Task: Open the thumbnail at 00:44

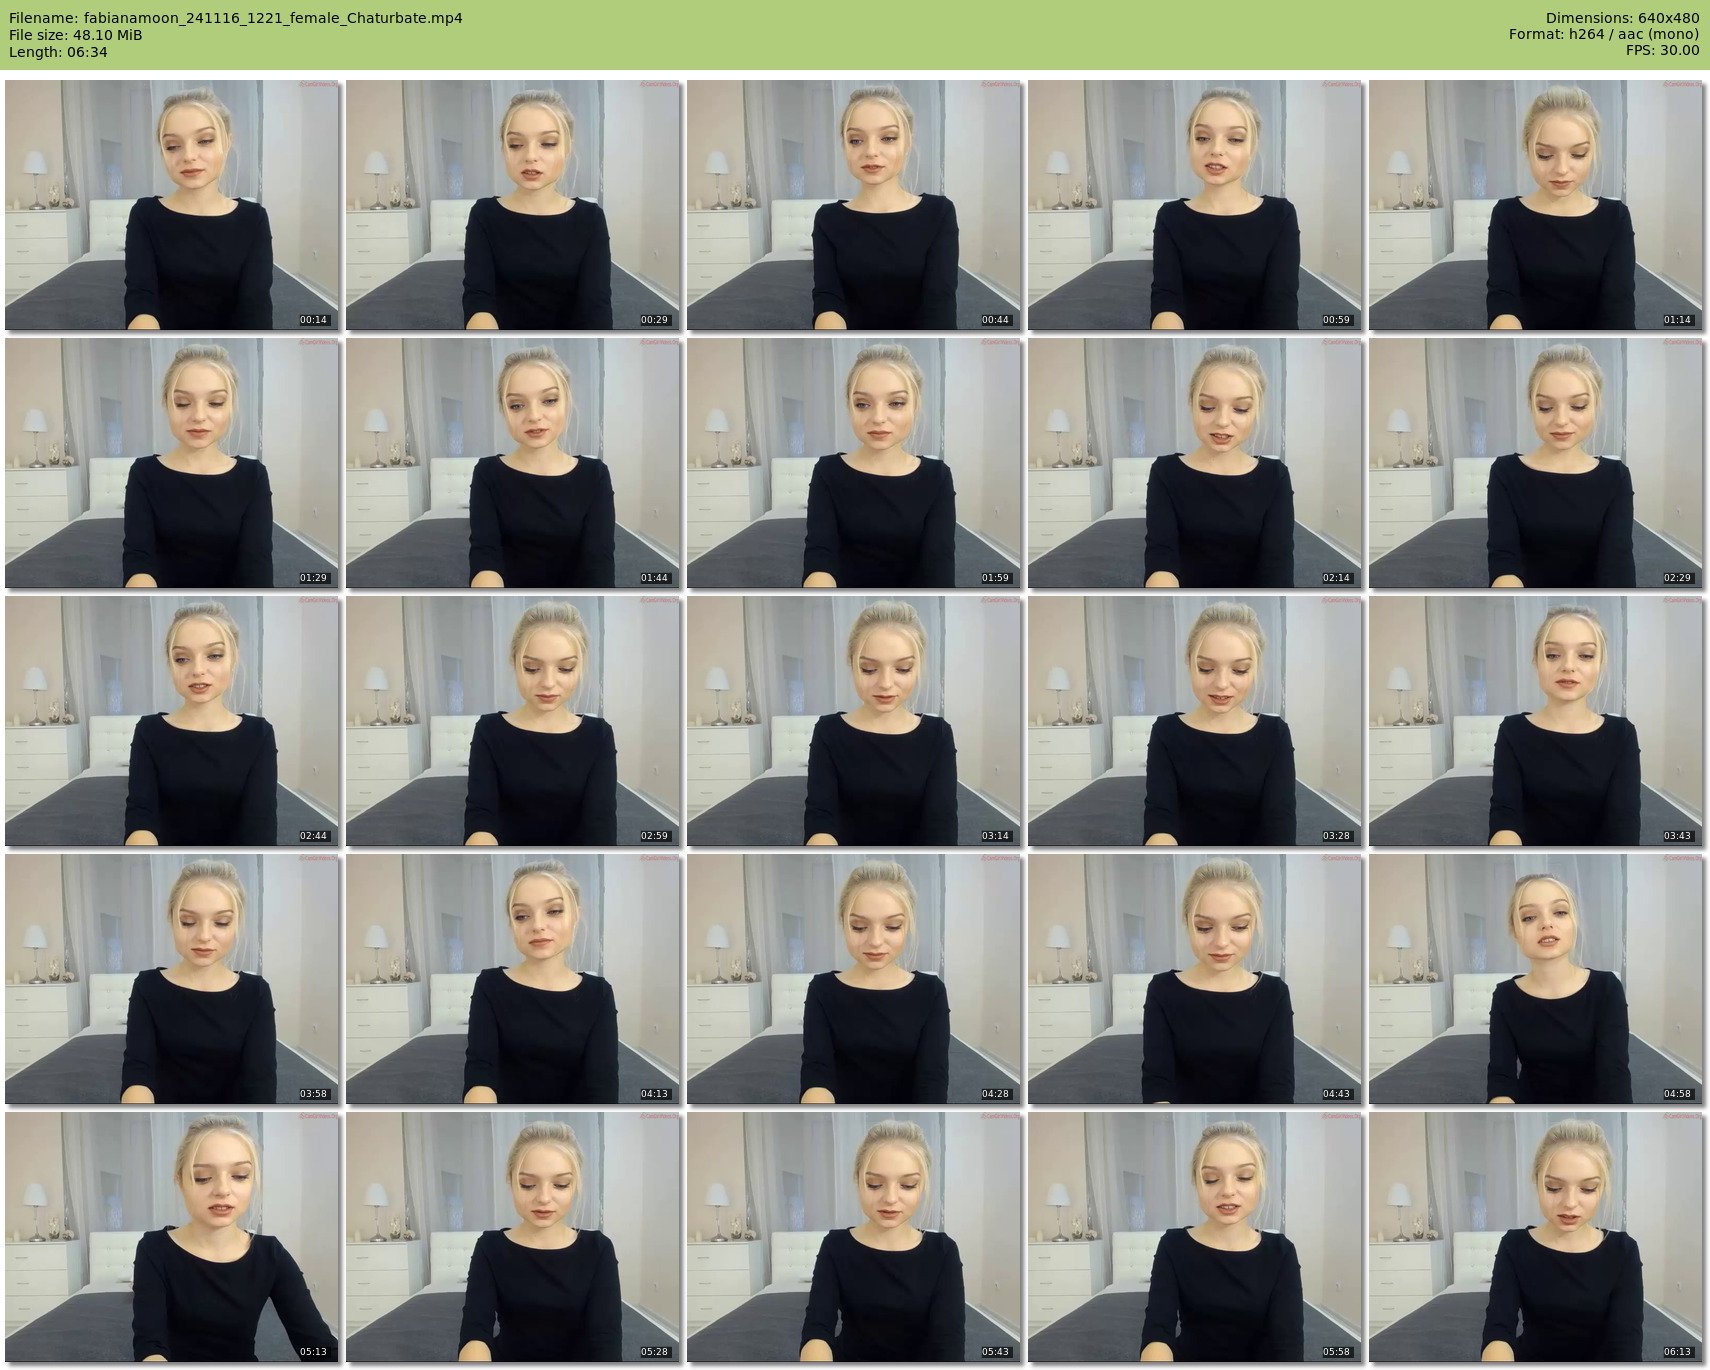Action: pos(853,205)
